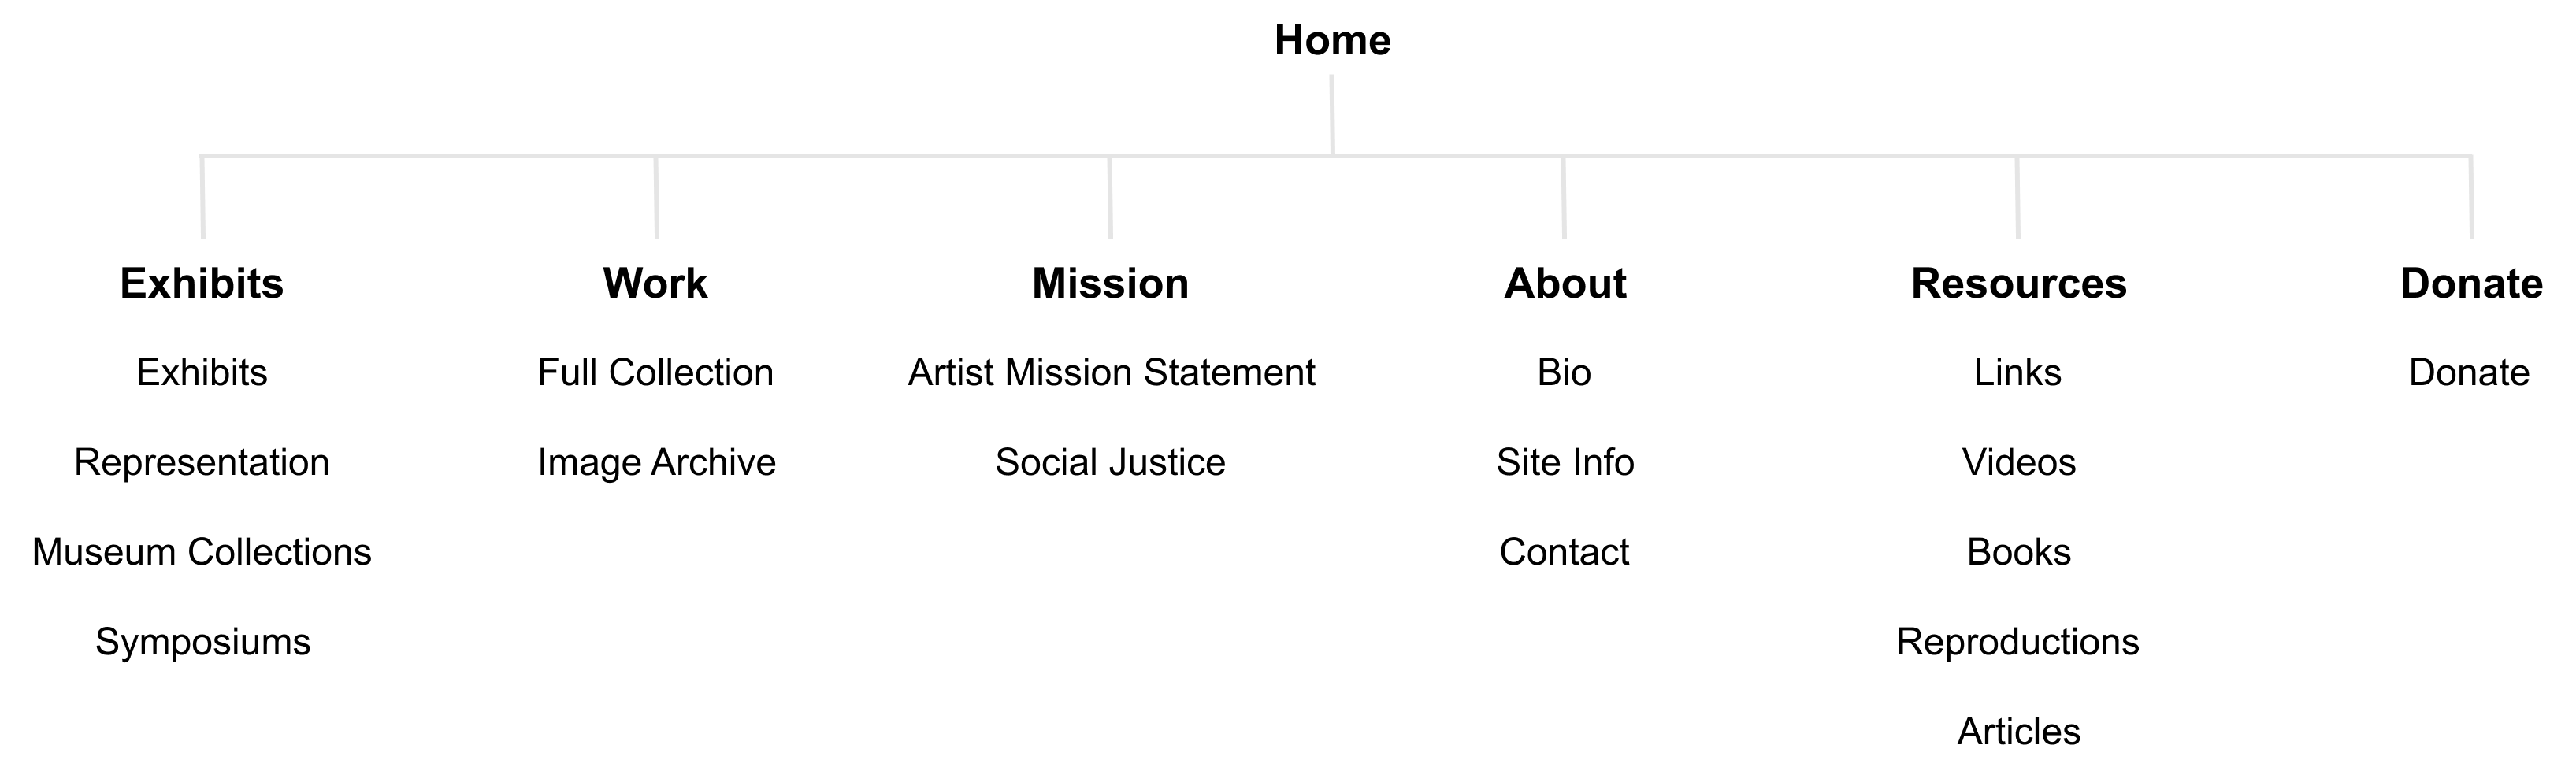Open the Social Justice page
Image resolution: width=2576 pixels, height=782 pixels.
(1110, 463)
